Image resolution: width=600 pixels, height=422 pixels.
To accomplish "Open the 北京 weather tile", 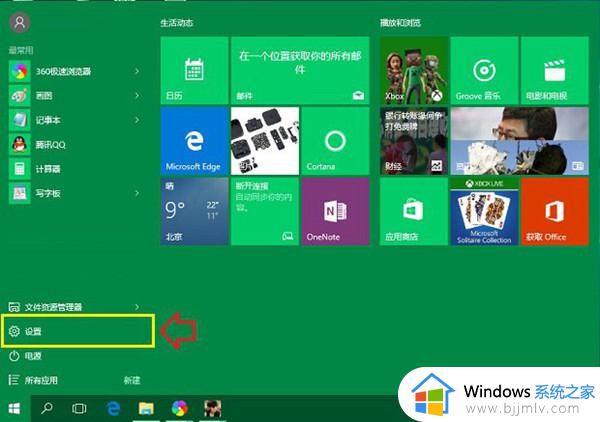I will click(194, 211).
